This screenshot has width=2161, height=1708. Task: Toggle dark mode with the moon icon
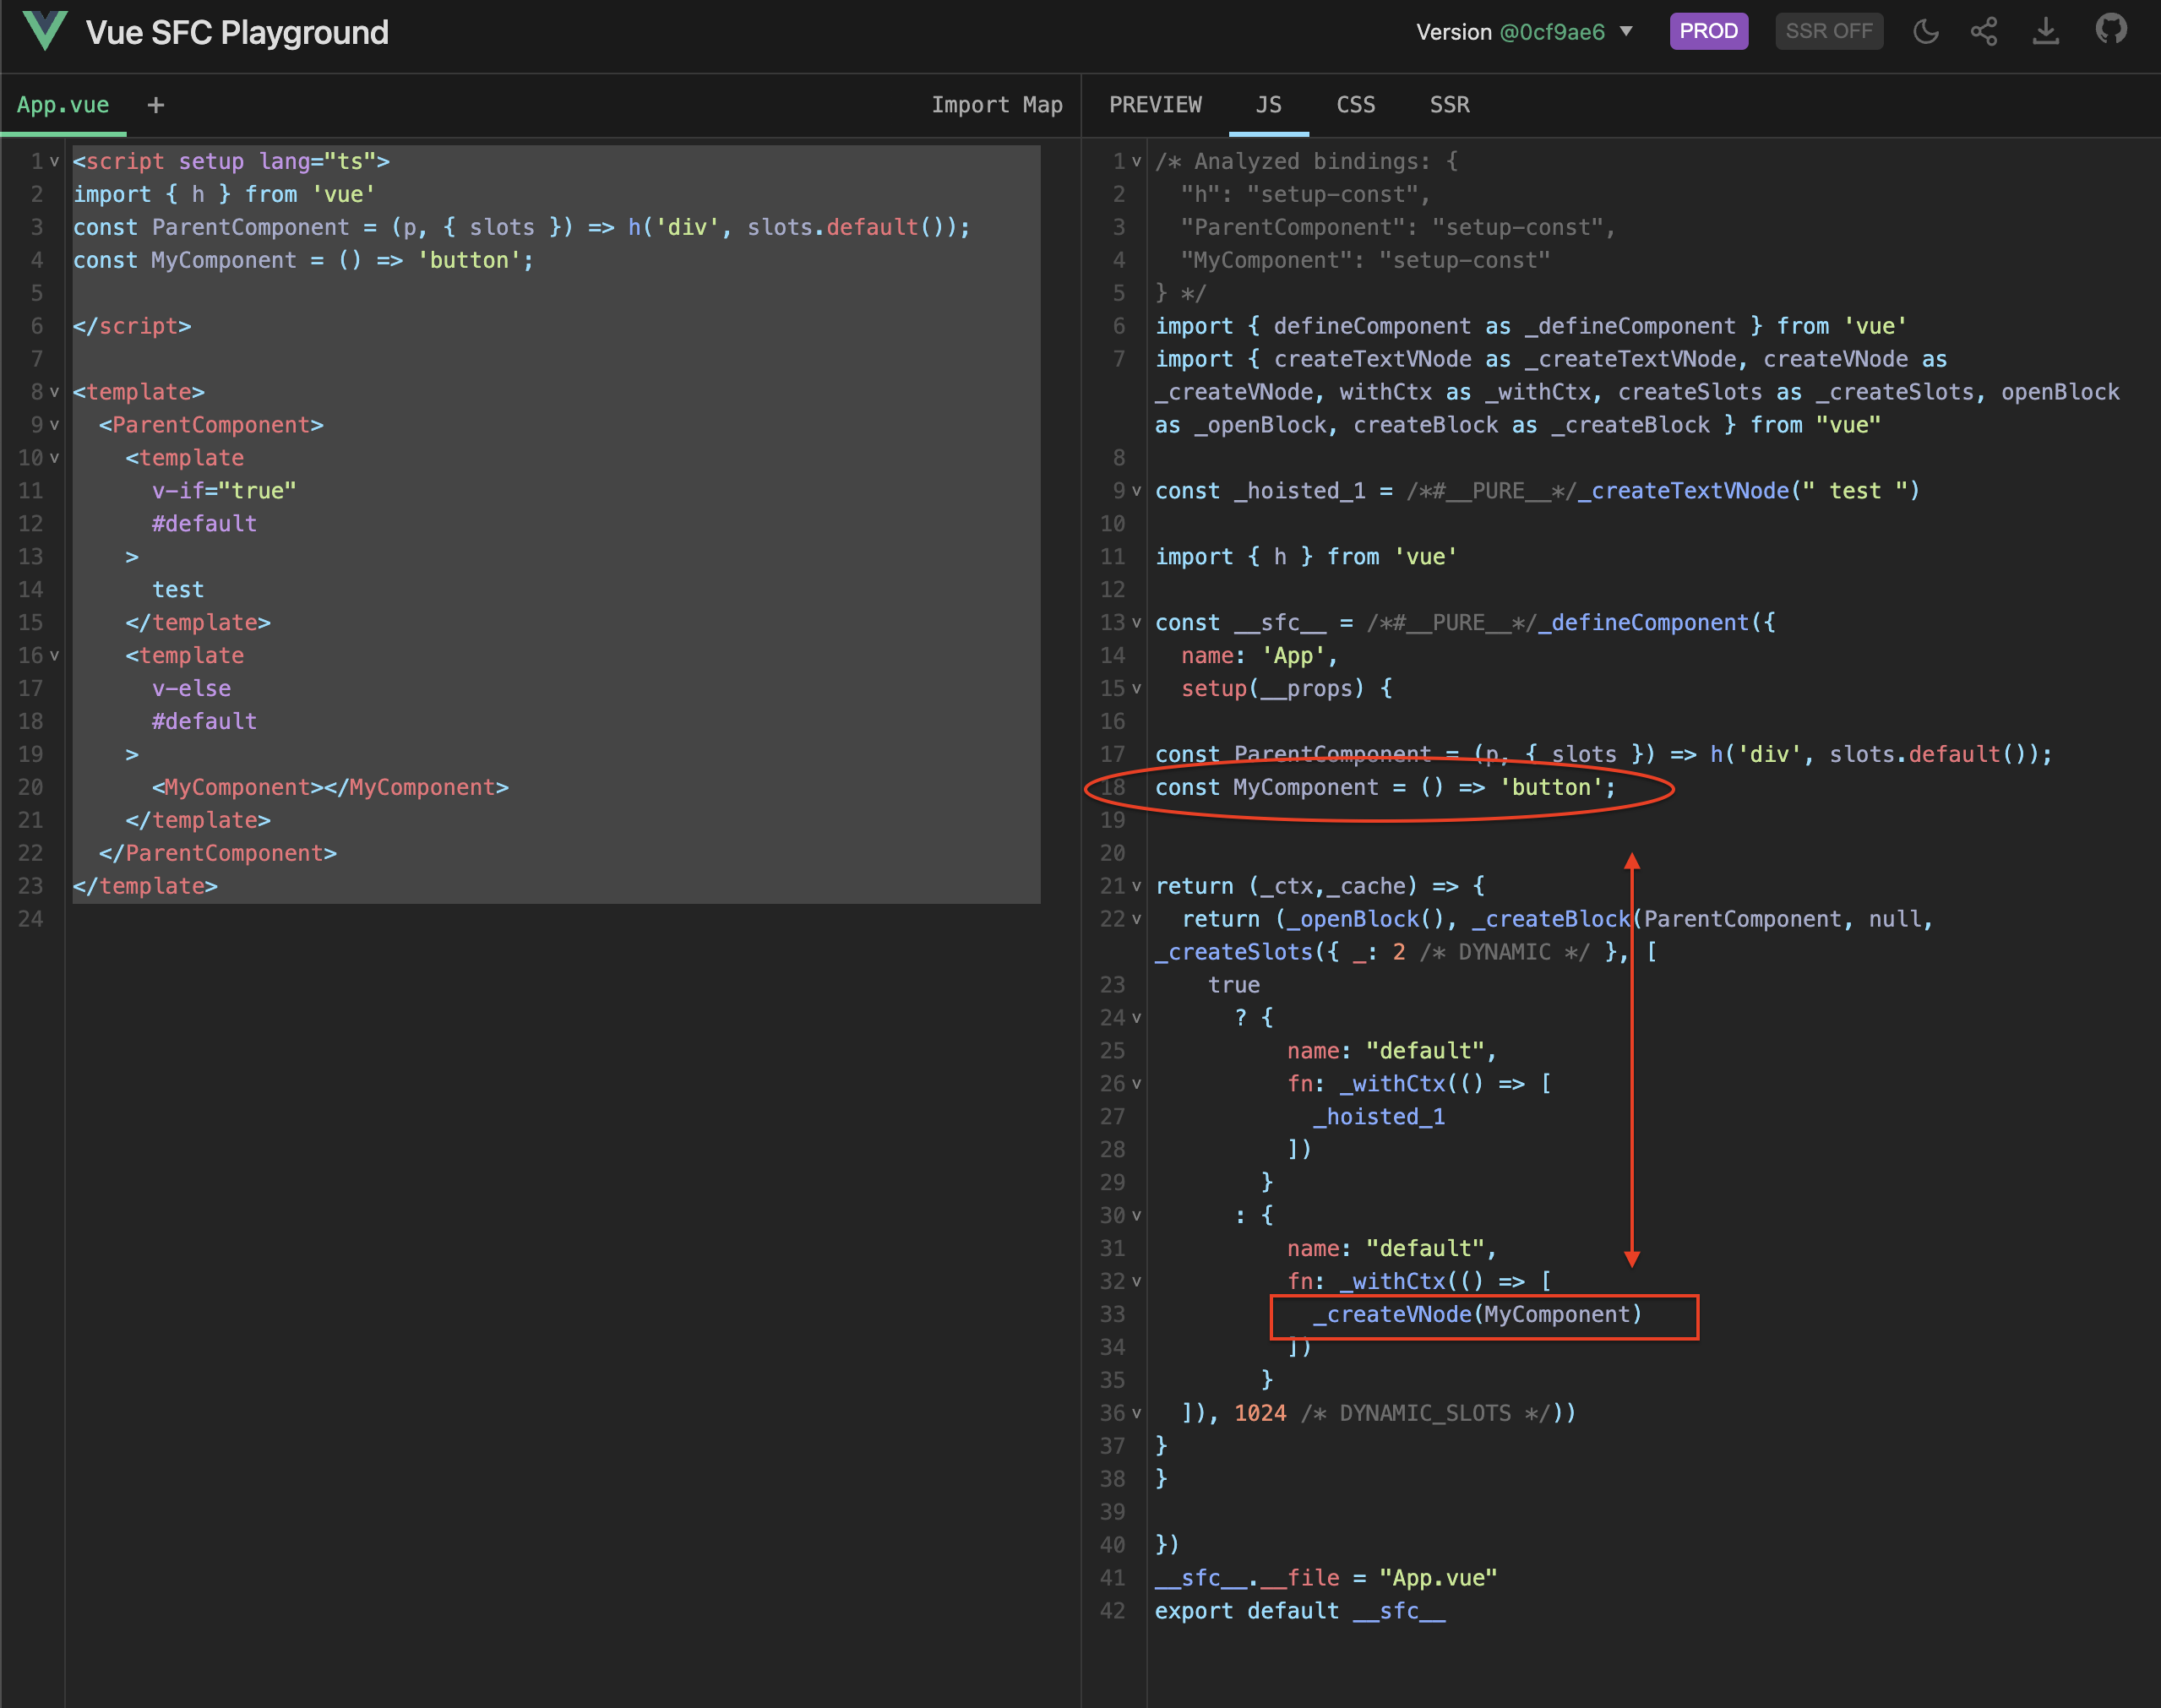(1925, 31)
